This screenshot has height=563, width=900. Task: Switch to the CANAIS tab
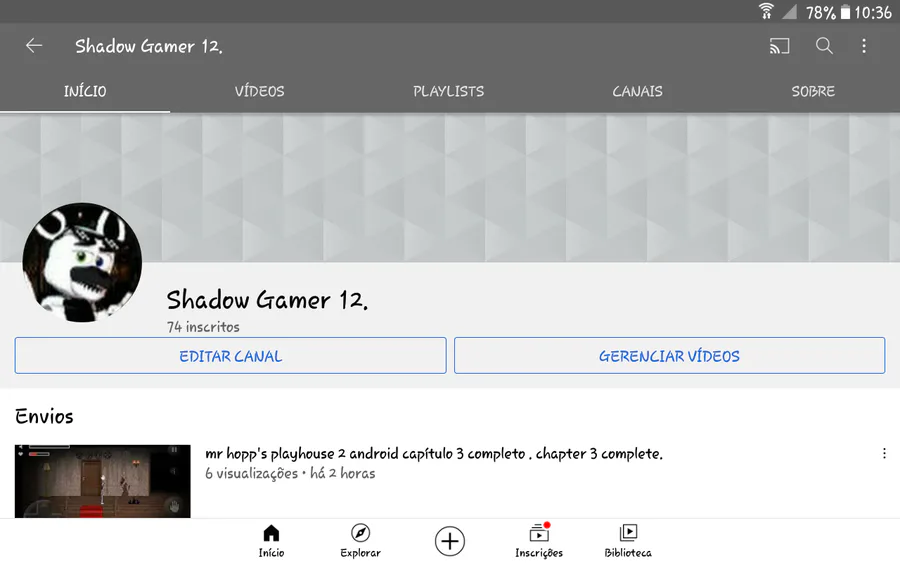637,91
